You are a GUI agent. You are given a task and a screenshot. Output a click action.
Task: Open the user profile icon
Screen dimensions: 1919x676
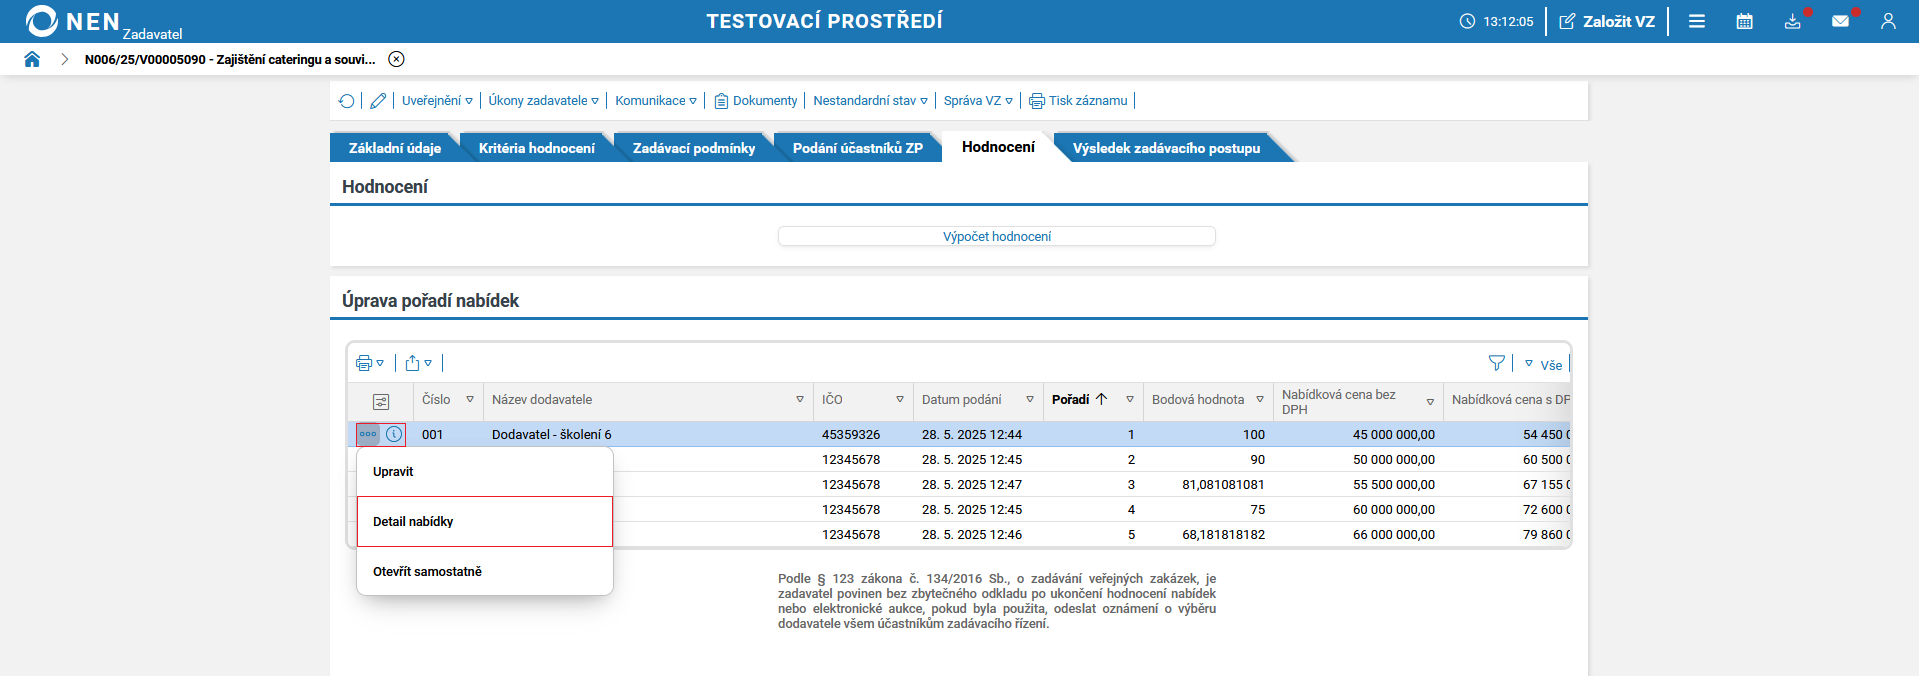(x=1888, y=21)
